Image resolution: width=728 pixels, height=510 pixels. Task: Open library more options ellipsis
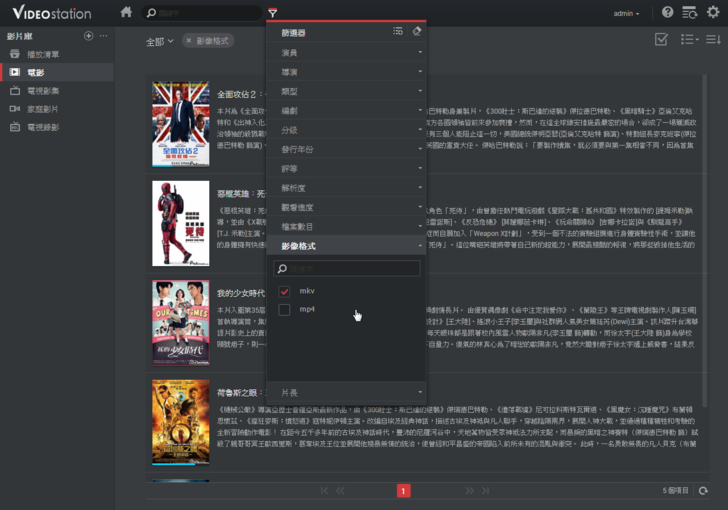(x=103, y=36)
